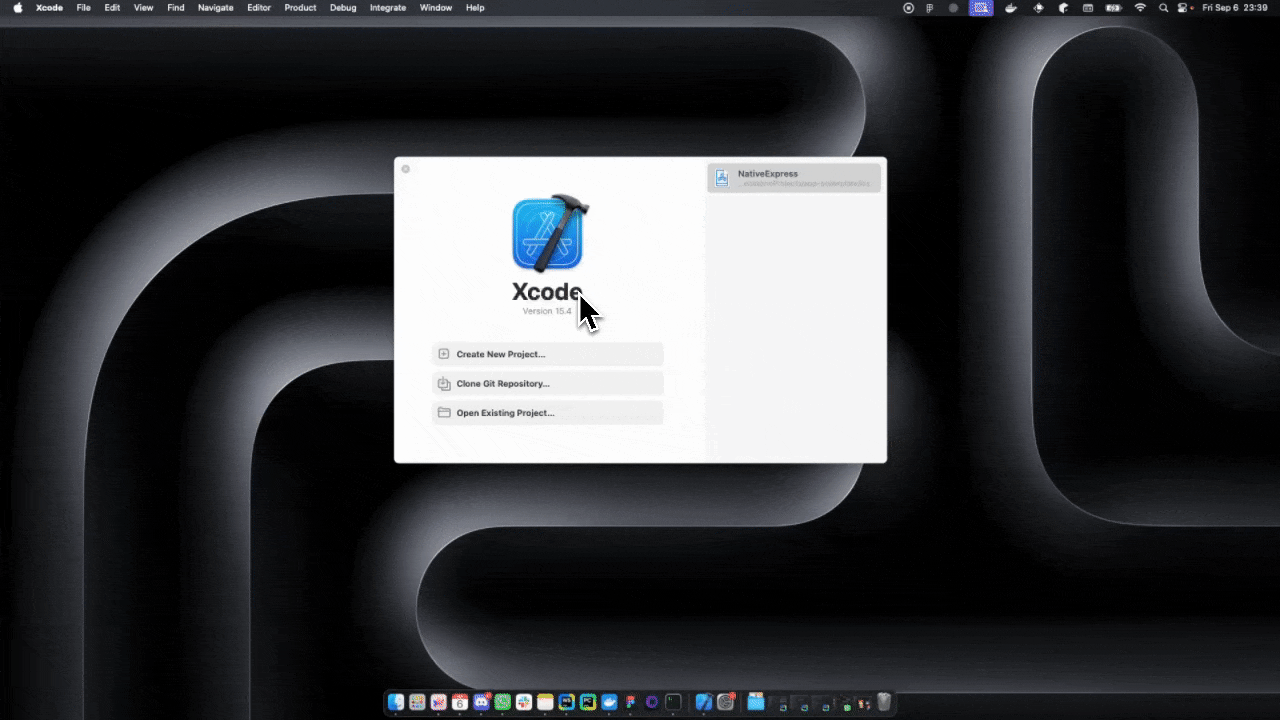Viewport: 1280px width, 720px height.
Task: Open Finder from the Dock
Action: pyautogui.click(x=396, y=702)
